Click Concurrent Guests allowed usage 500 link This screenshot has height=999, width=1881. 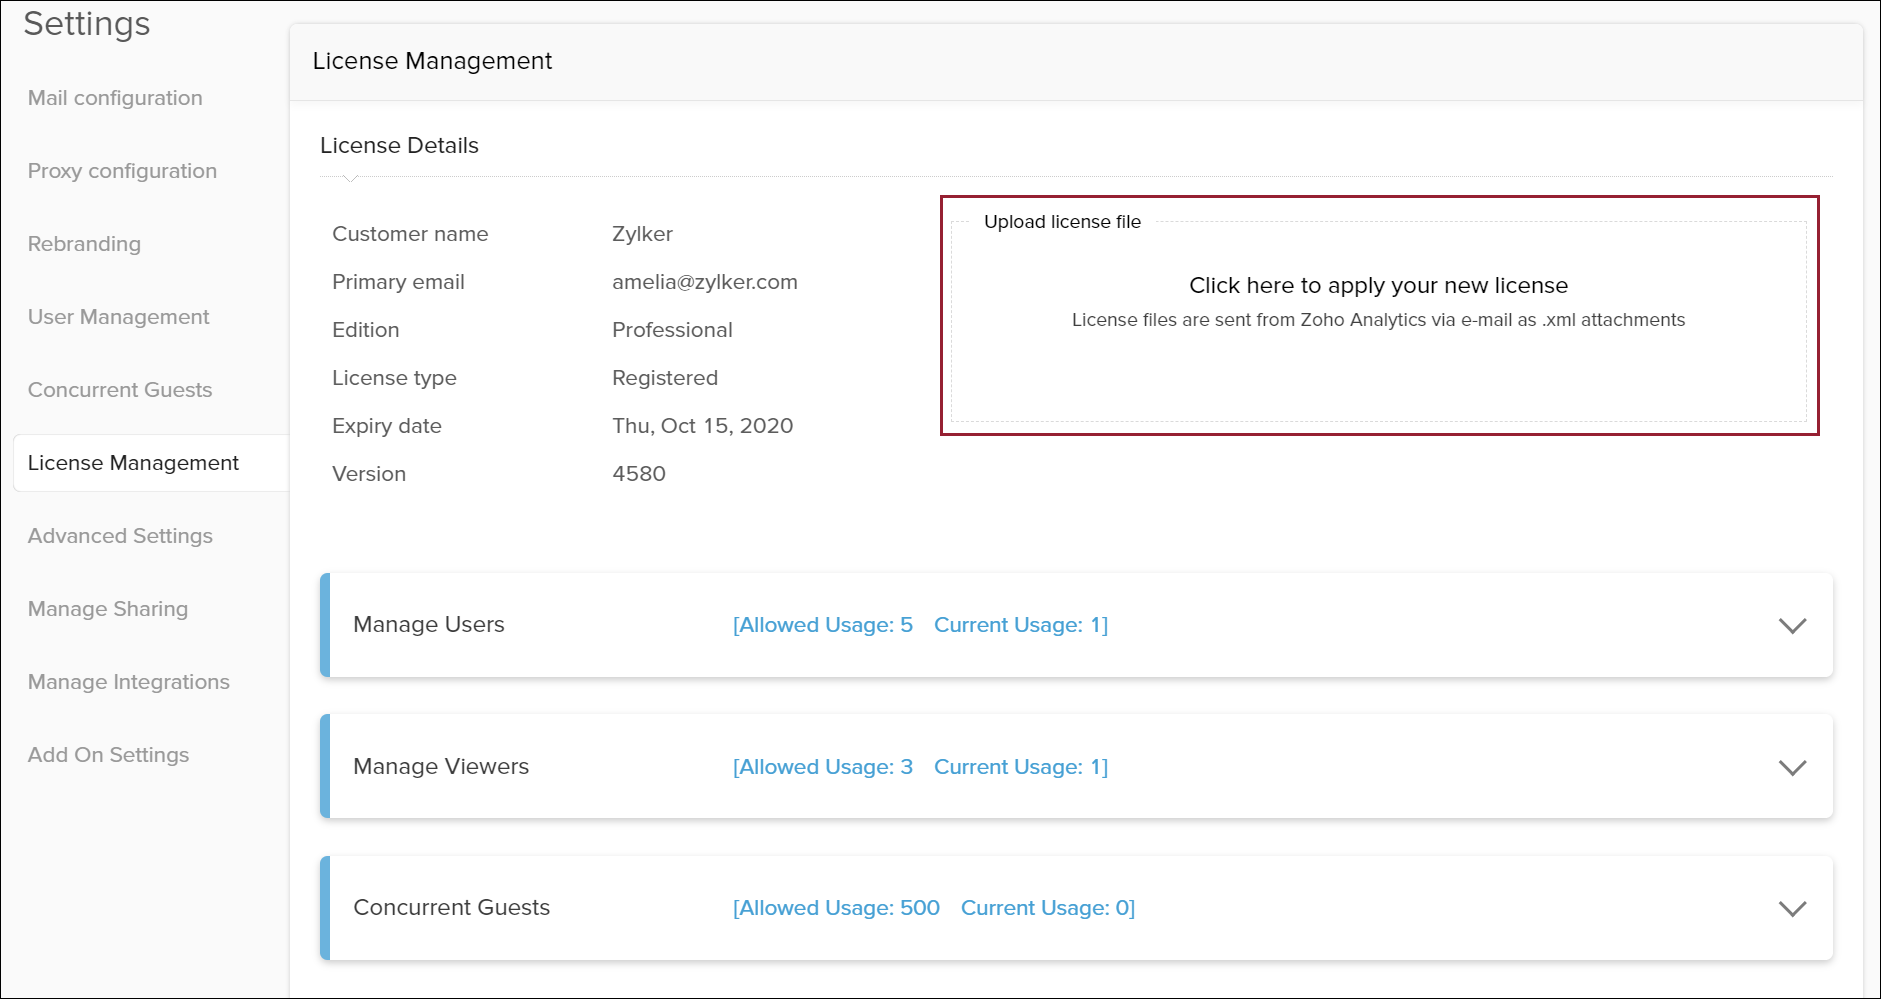[x=836, y=908]
